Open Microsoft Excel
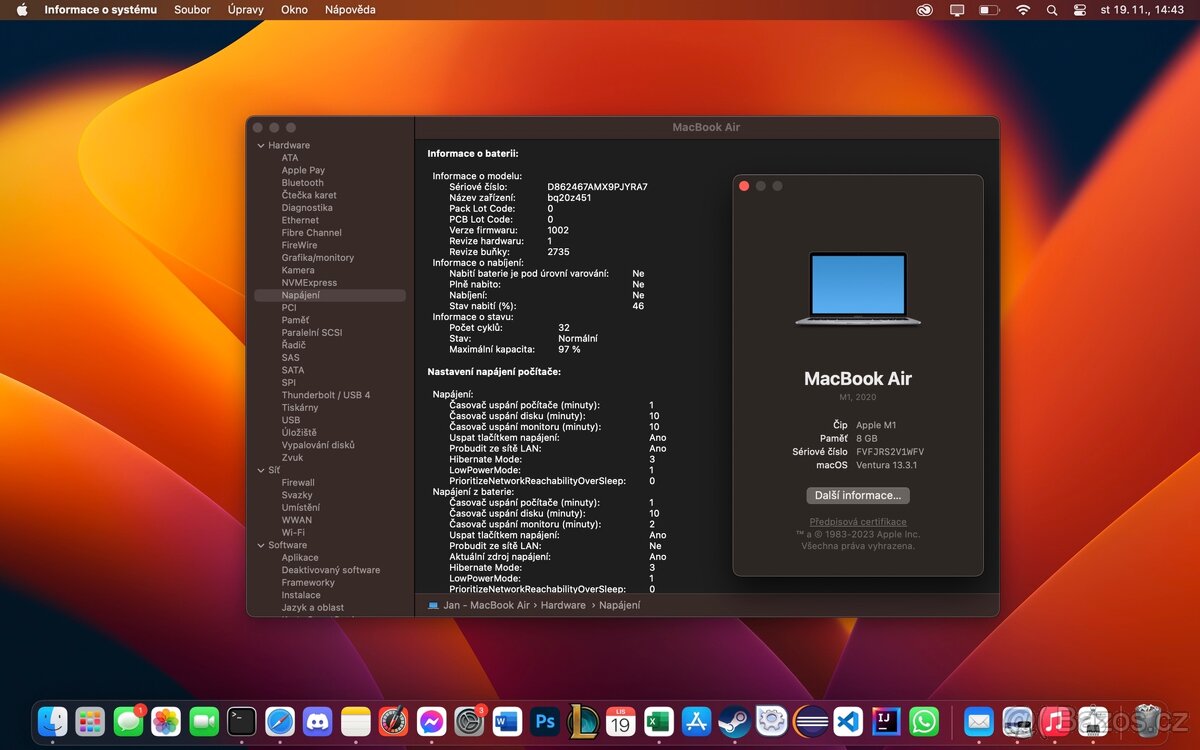1200x750 pixels. click(x=657, y=720)
